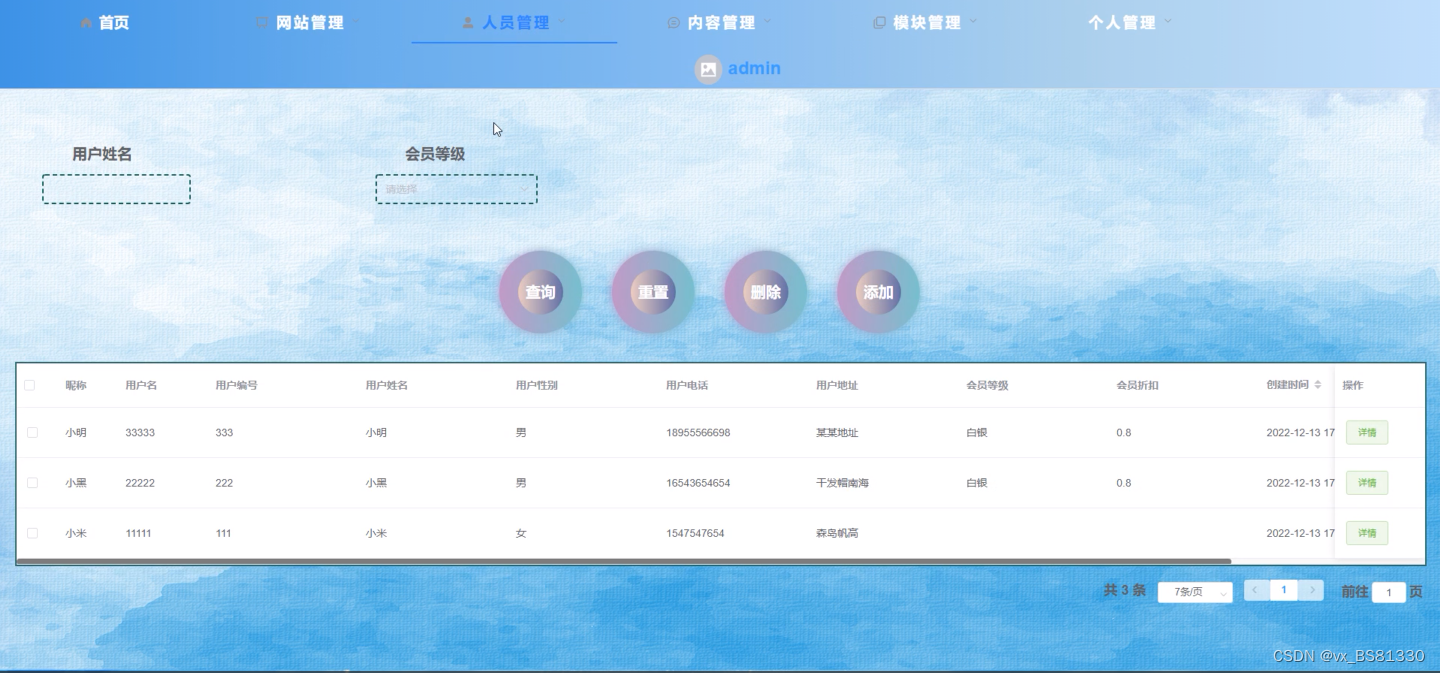Open 详情 for user 33333
The image size is (1440, 673).
click(1367, 433)
